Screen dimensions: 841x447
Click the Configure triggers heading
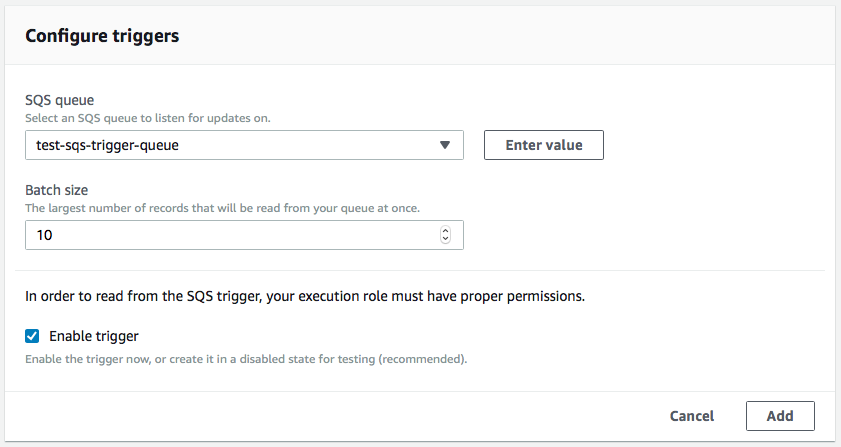[102, 36]
